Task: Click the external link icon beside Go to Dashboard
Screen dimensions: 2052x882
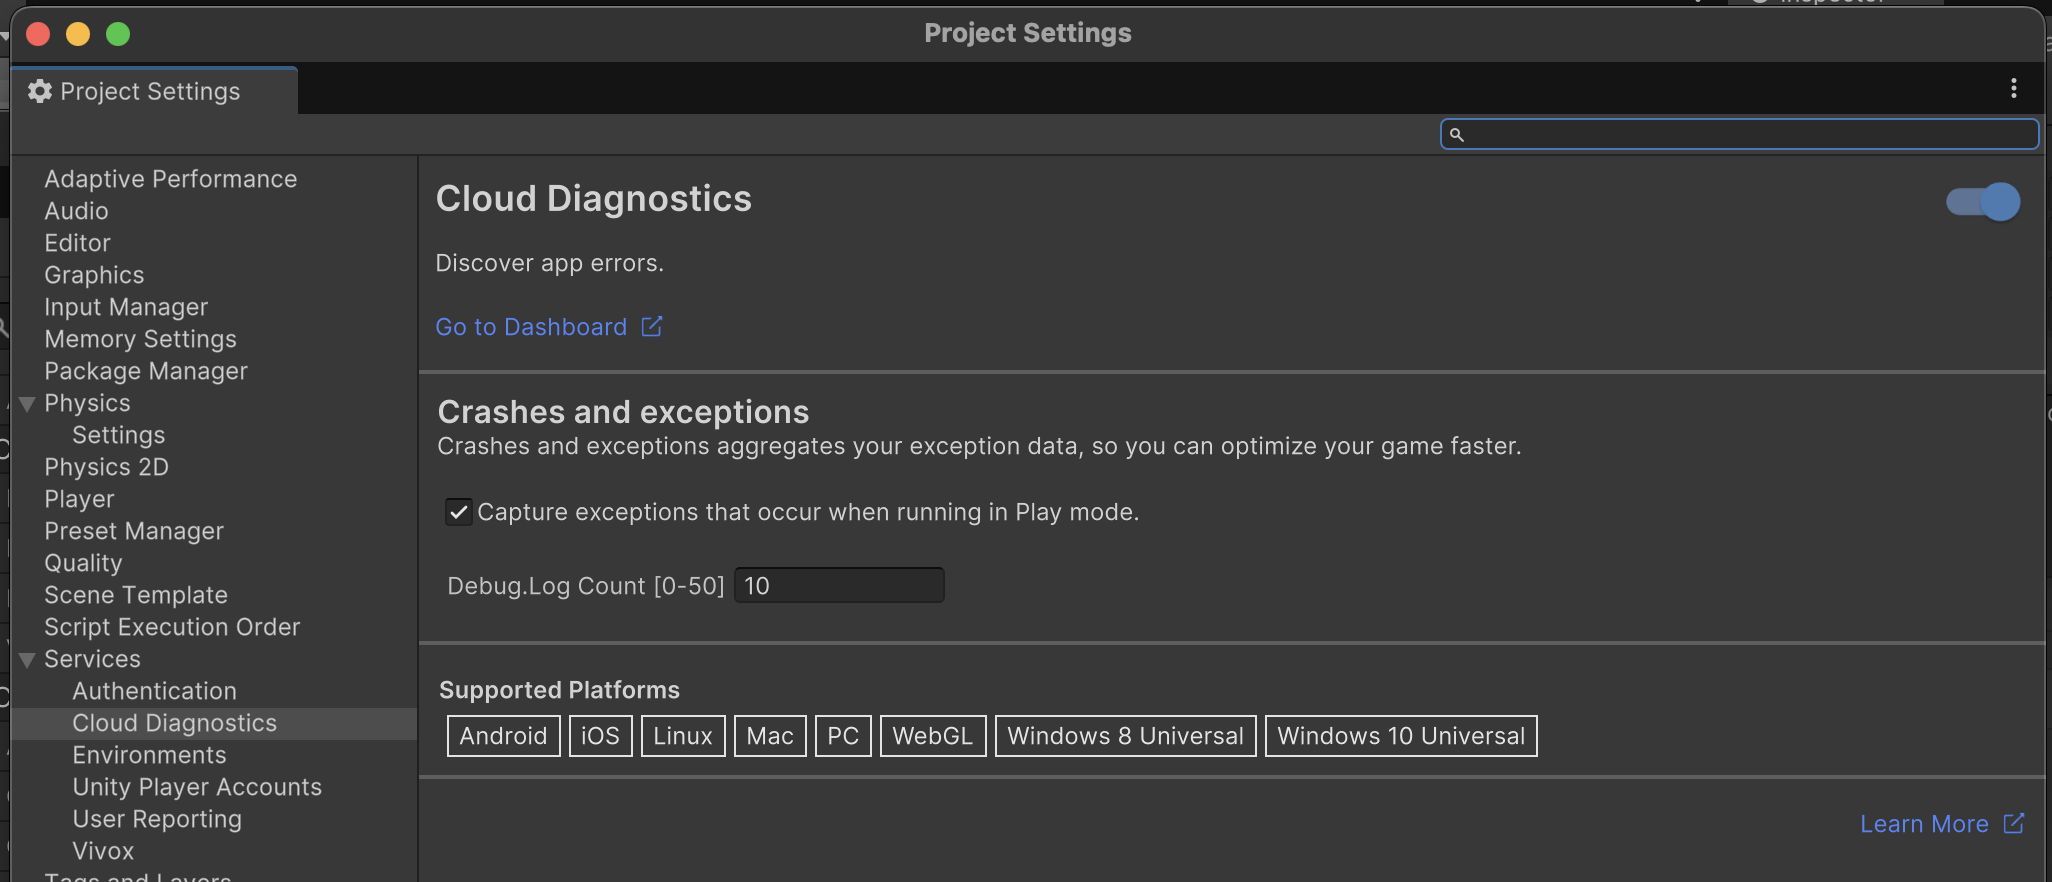Action: click(652, 326)
